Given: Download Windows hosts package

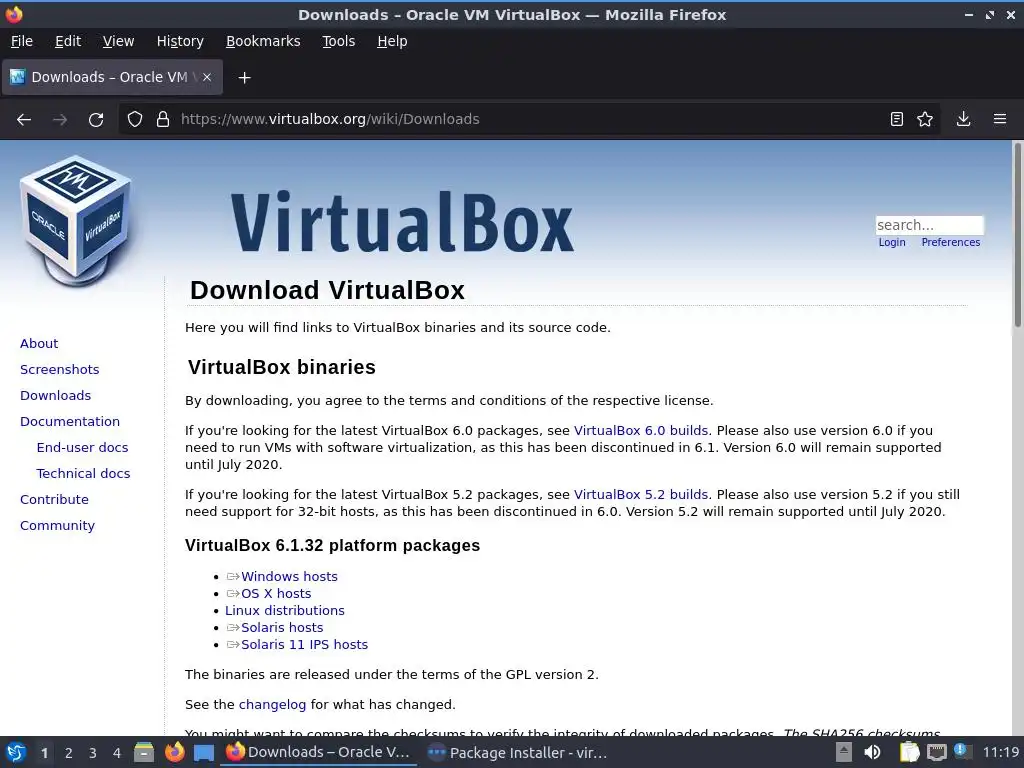Looking at the screenshot, I should pyautogui.click(x=289, y=577).
